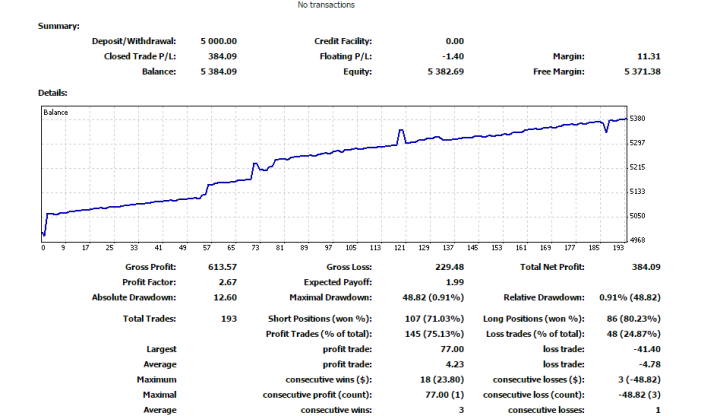Click the Total Trades value 193

click(x=229, y=319)
